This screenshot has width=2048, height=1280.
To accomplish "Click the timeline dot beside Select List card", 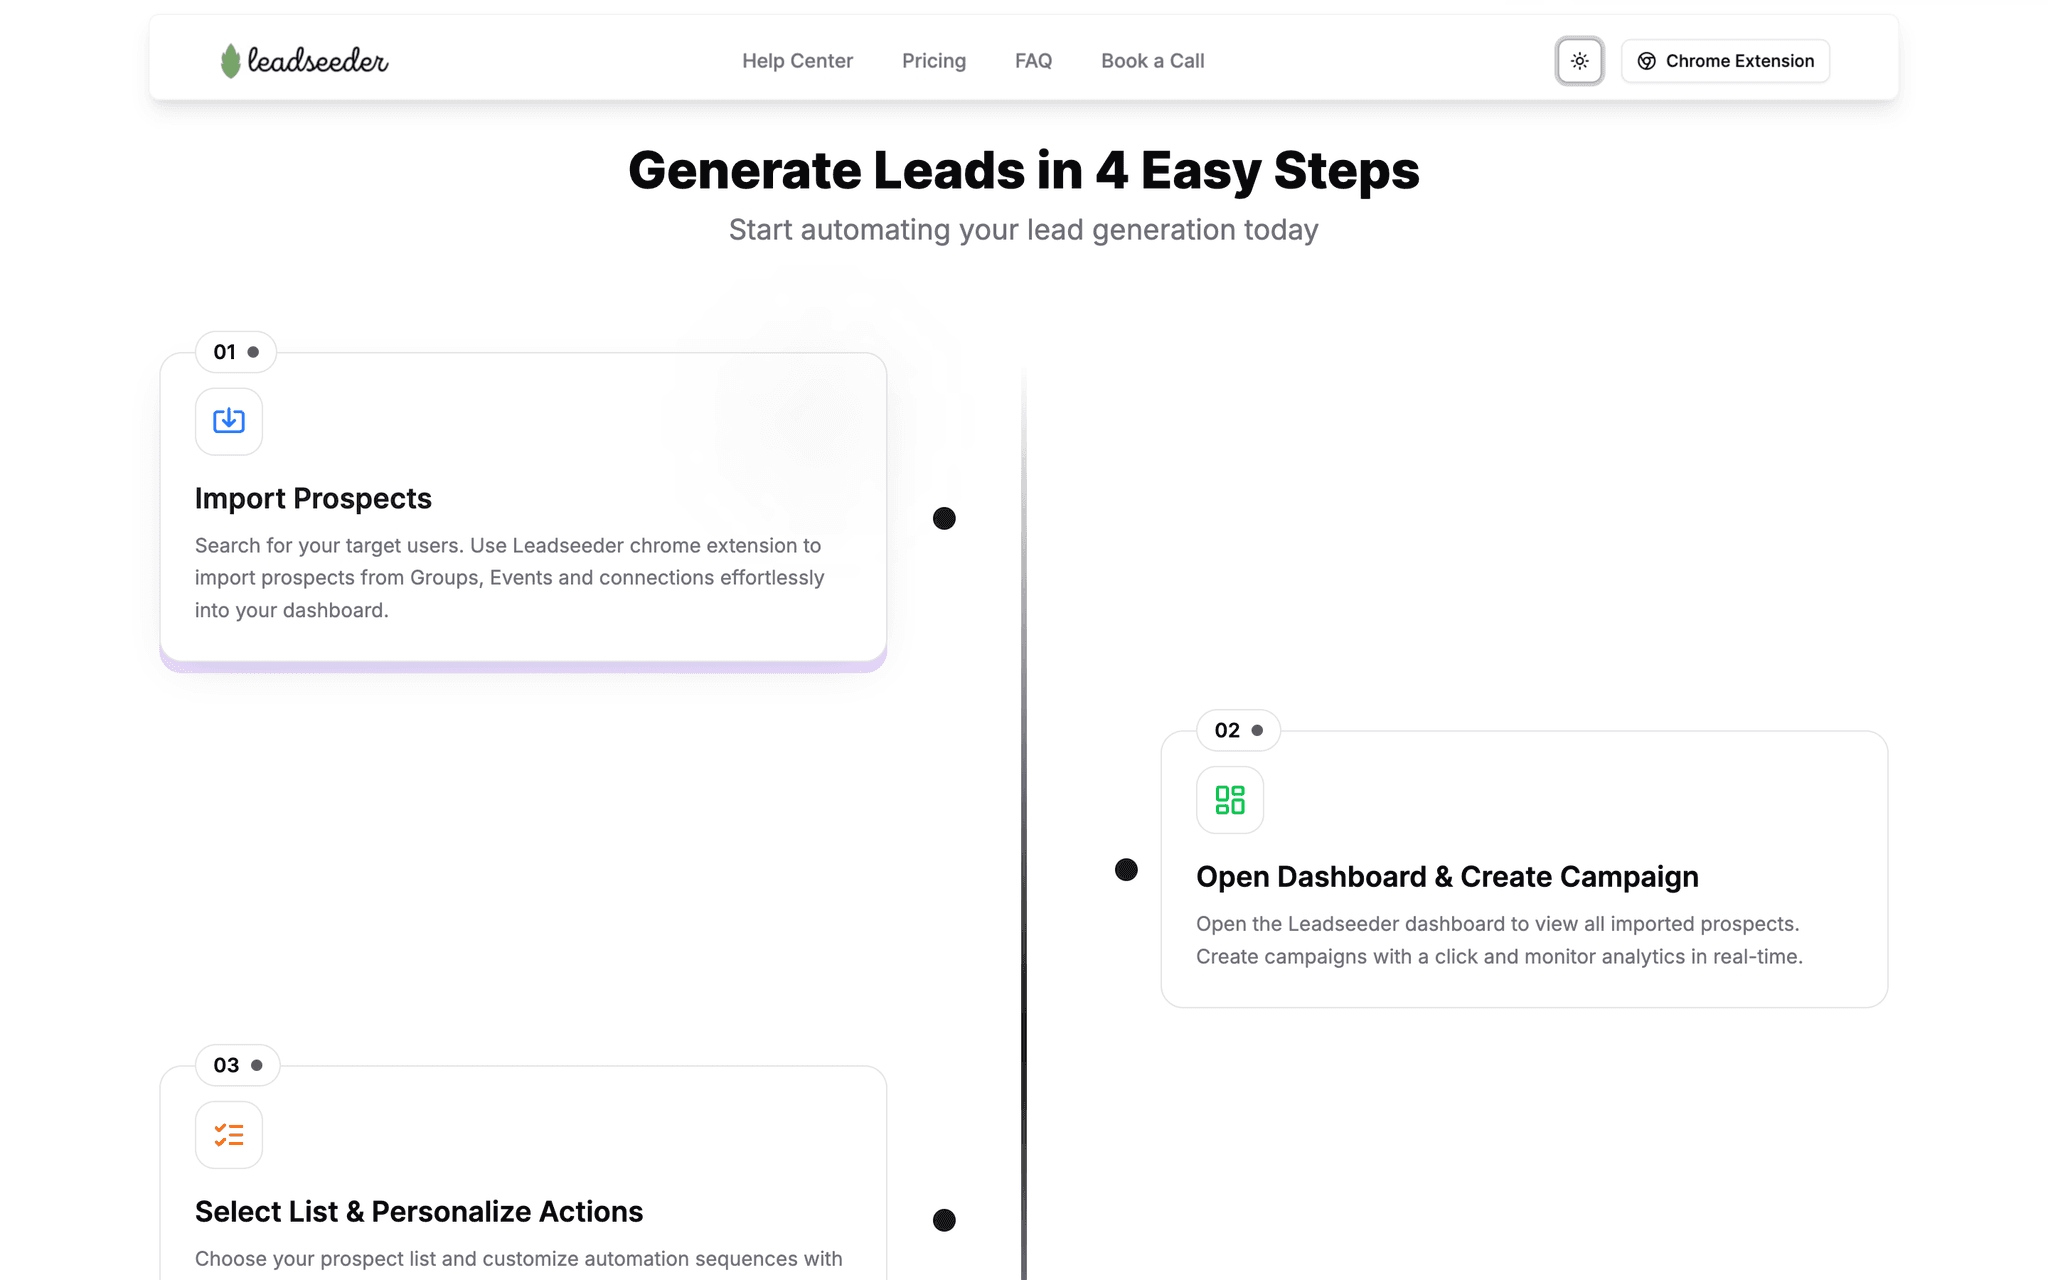I will click(944, 1220).
